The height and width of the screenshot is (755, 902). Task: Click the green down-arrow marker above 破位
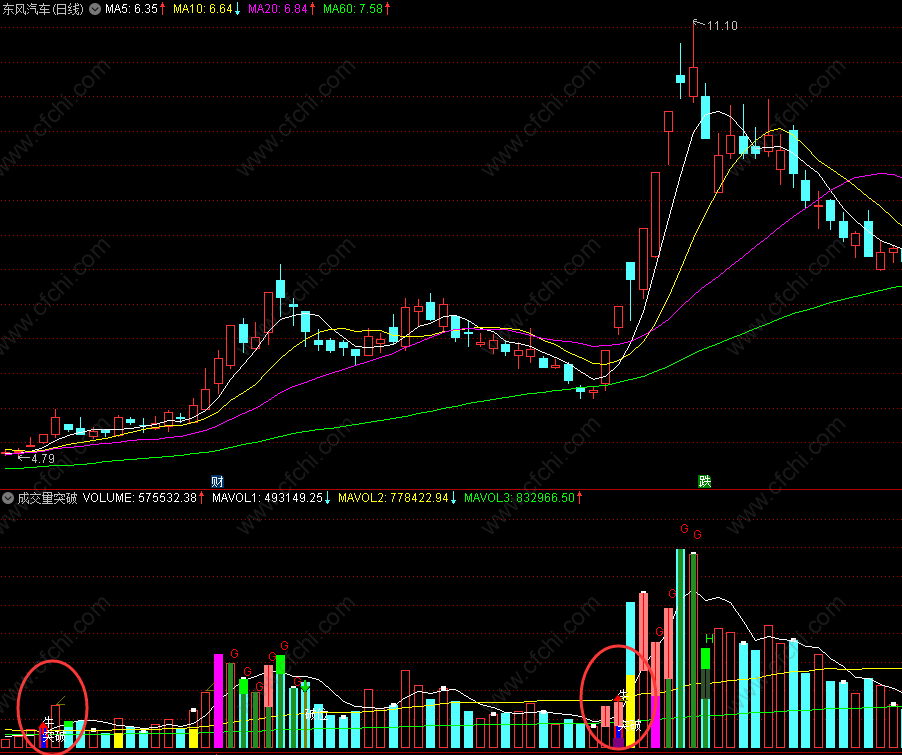coord(305,686)
